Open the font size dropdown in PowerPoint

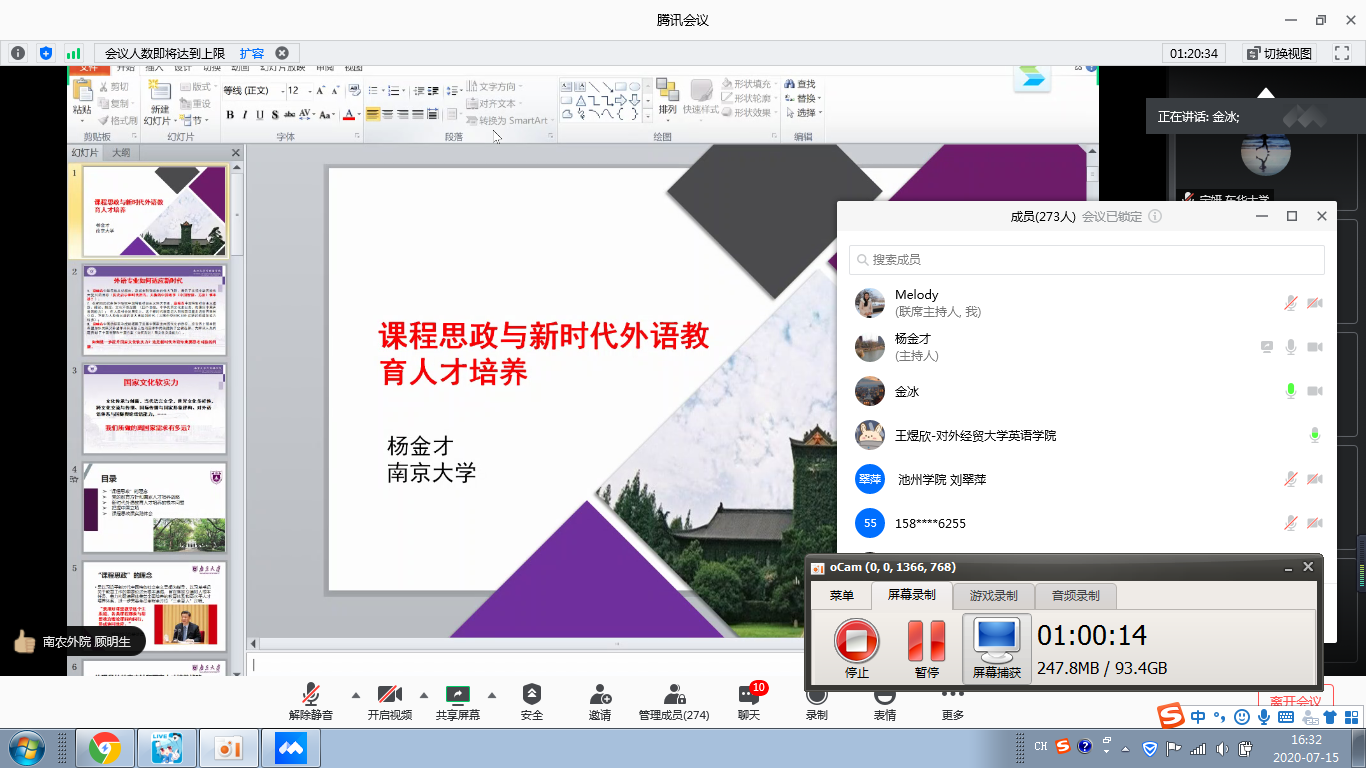[309, 90]
